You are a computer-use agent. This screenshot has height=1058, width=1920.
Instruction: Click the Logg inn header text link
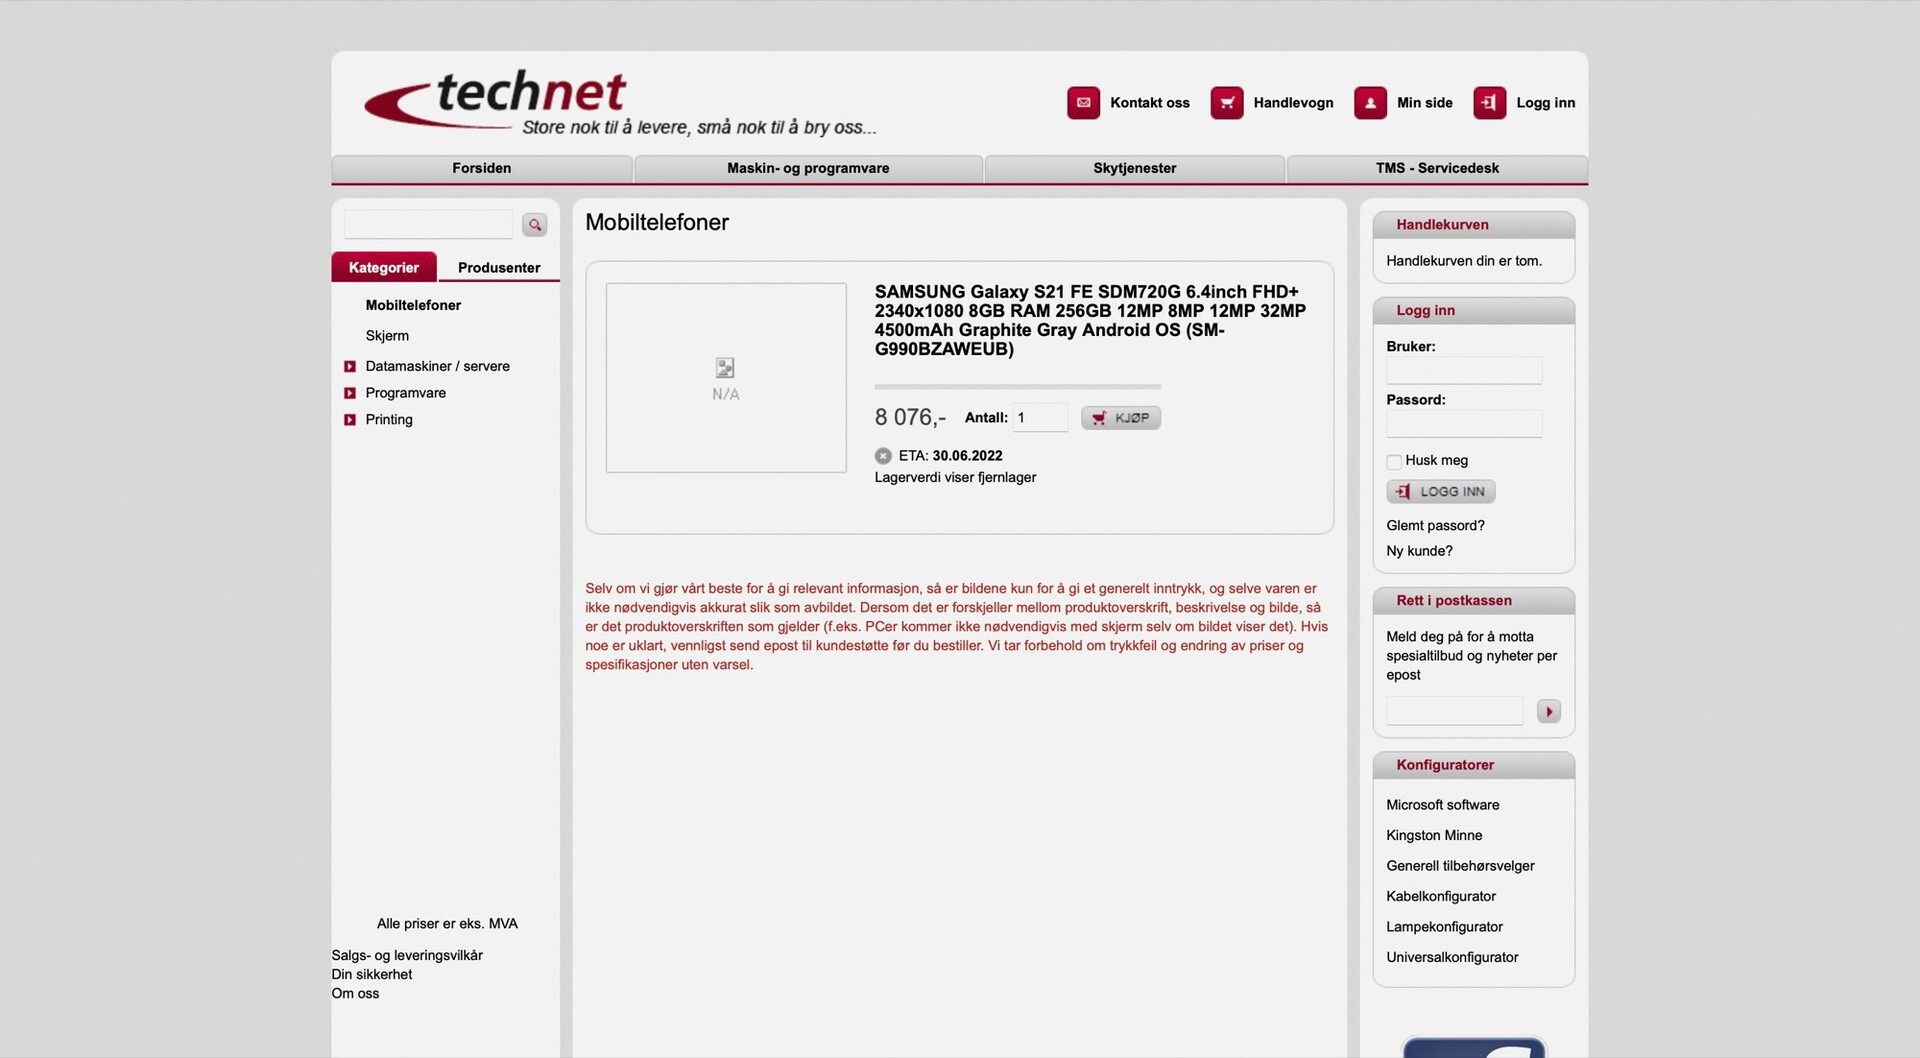coord(1545,103)
